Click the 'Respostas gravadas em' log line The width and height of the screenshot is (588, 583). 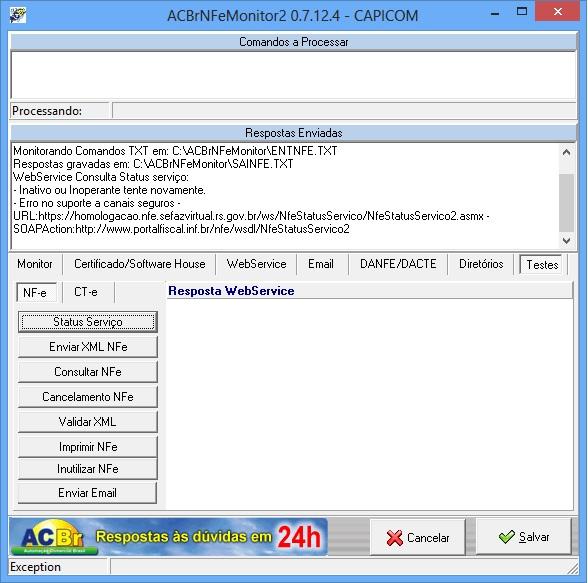point(153,164)
